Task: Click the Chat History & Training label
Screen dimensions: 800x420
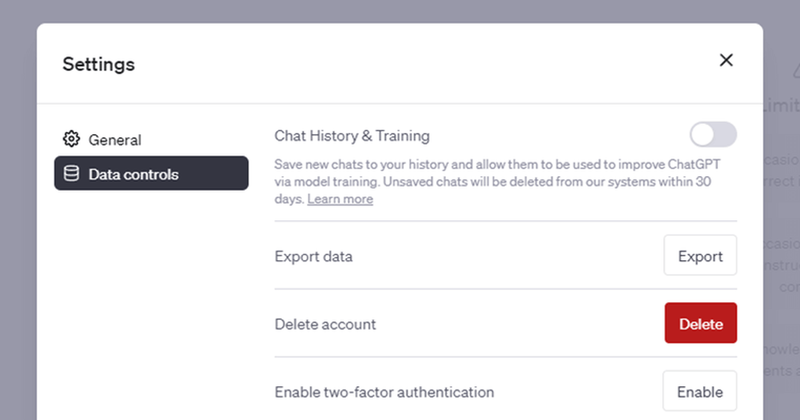Action: [352, 135]
